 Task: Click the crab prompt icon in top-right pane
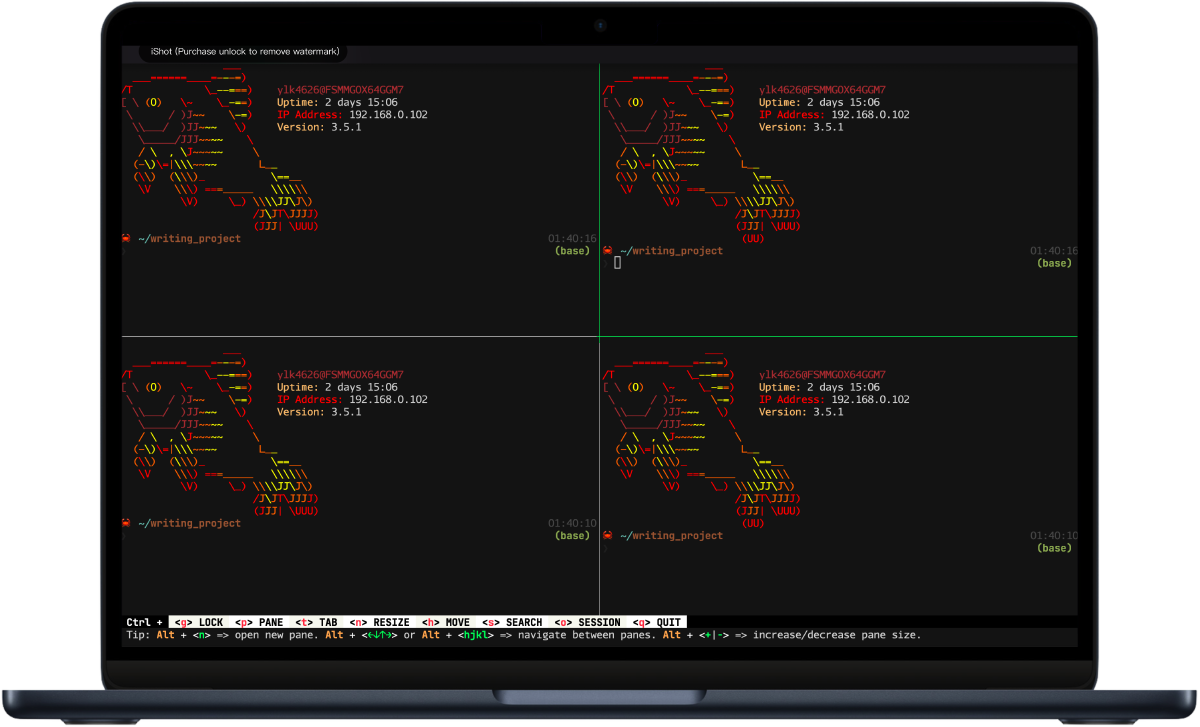pyautogui.click(x=608, y=251)
